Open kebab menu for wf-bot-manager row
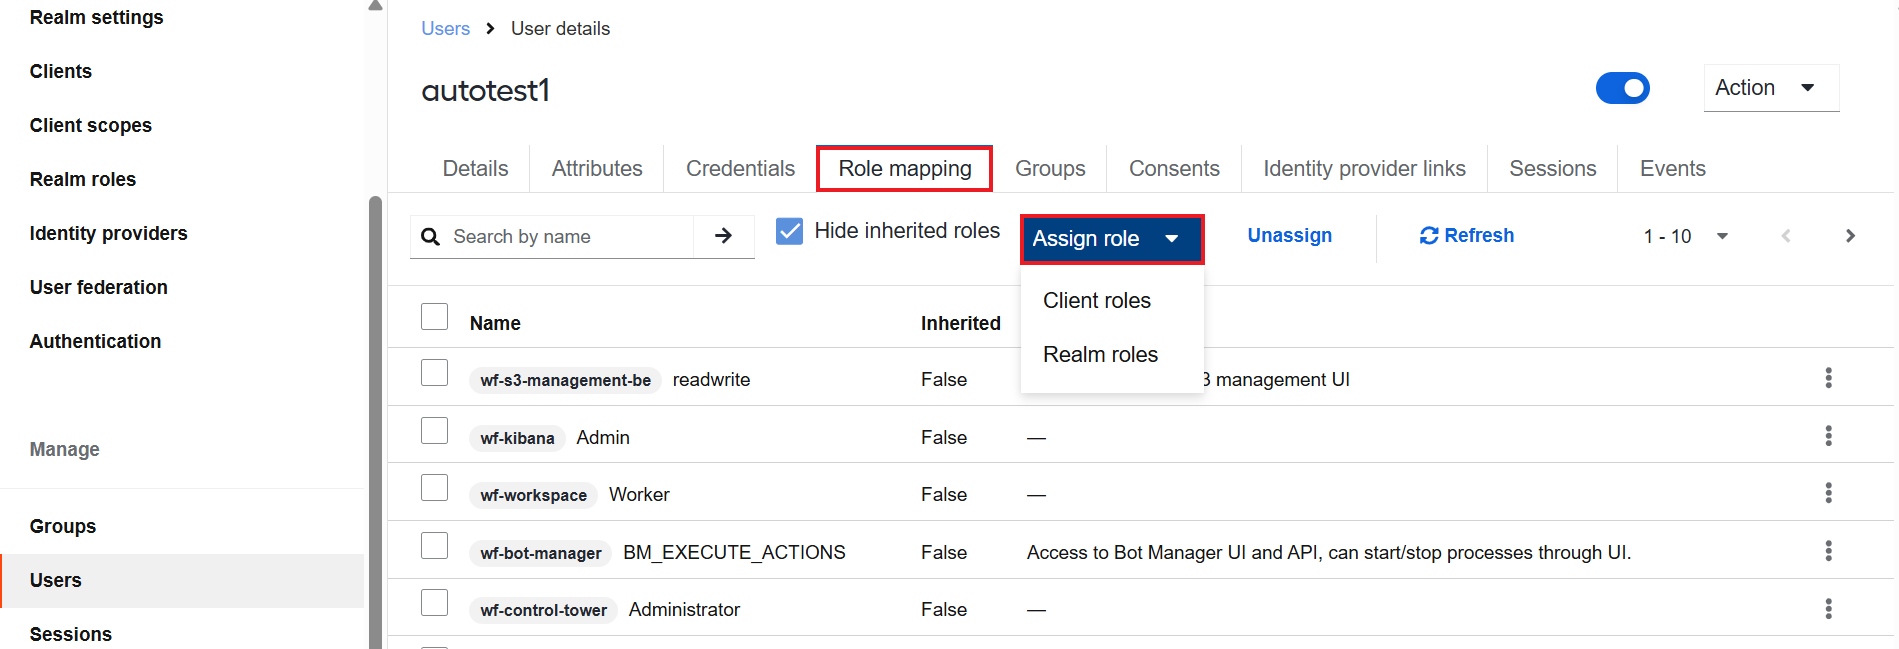 (1828, 551)
